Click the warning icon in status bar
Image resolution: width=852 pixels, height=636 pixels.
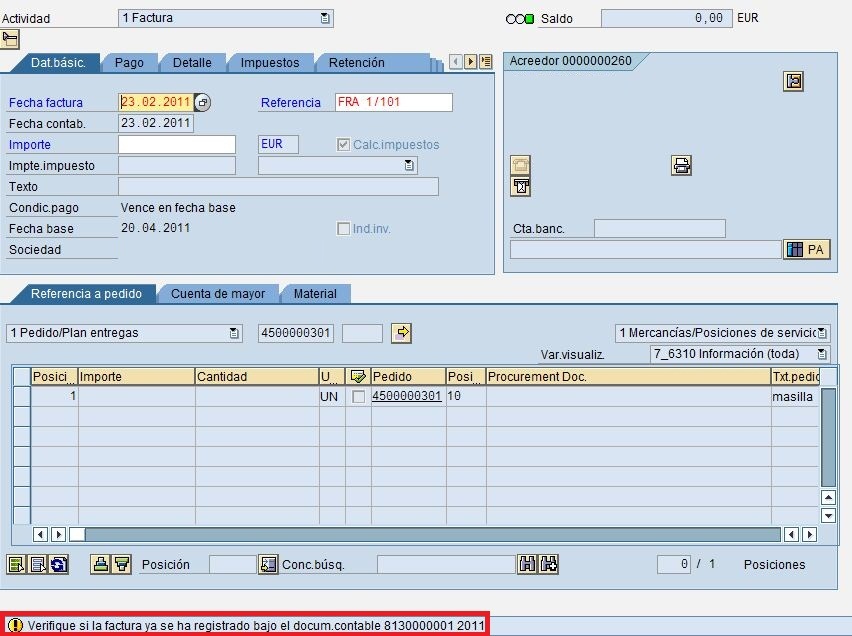point(15,625)
